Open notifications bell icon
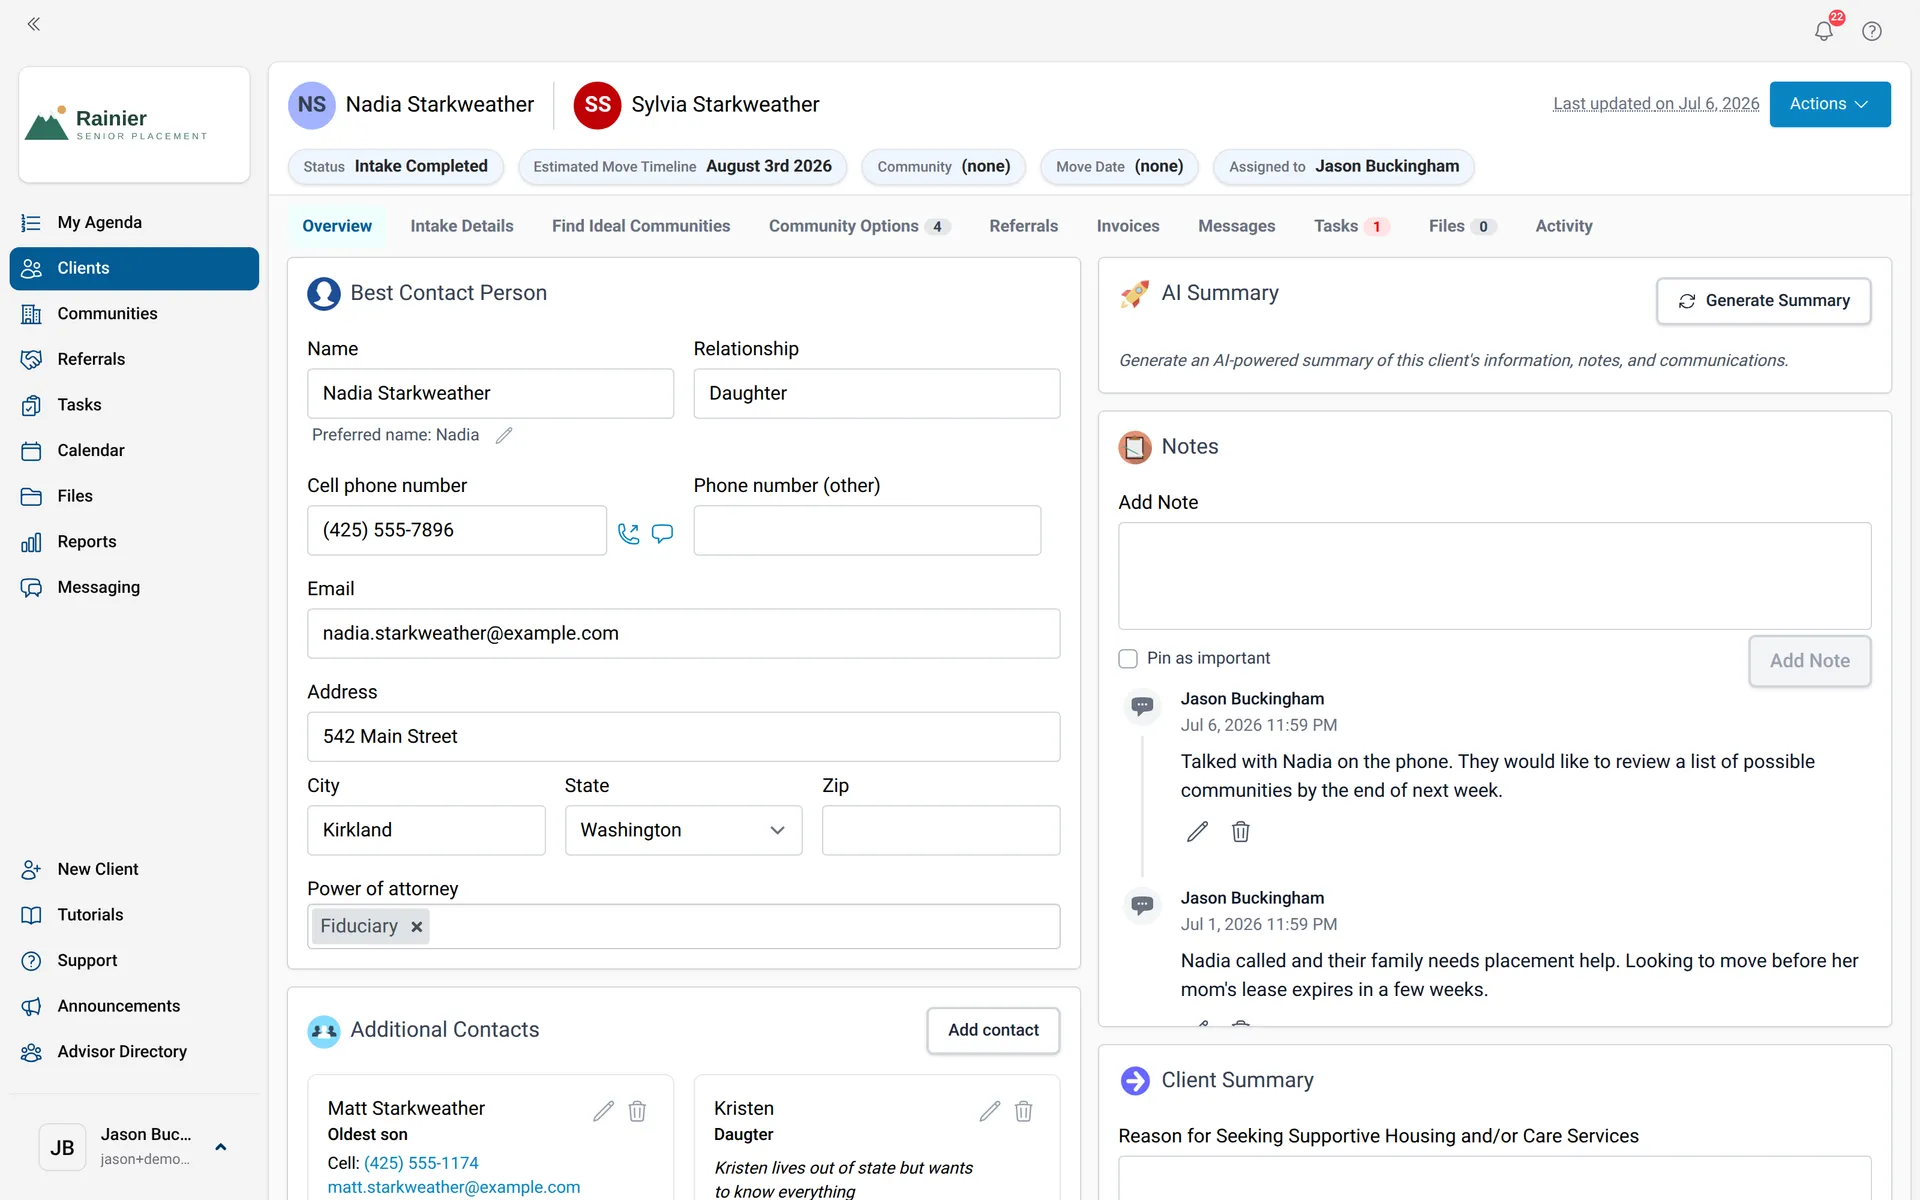Screen dimensions: 1920x1200 1824,31
